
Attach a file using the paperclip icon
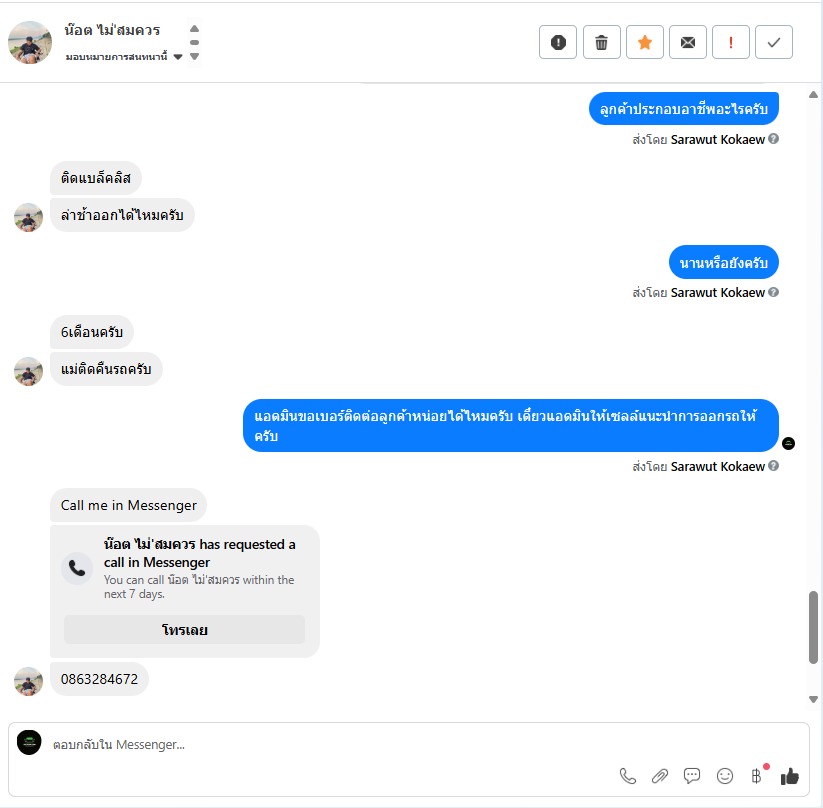[x=660, y=775]
